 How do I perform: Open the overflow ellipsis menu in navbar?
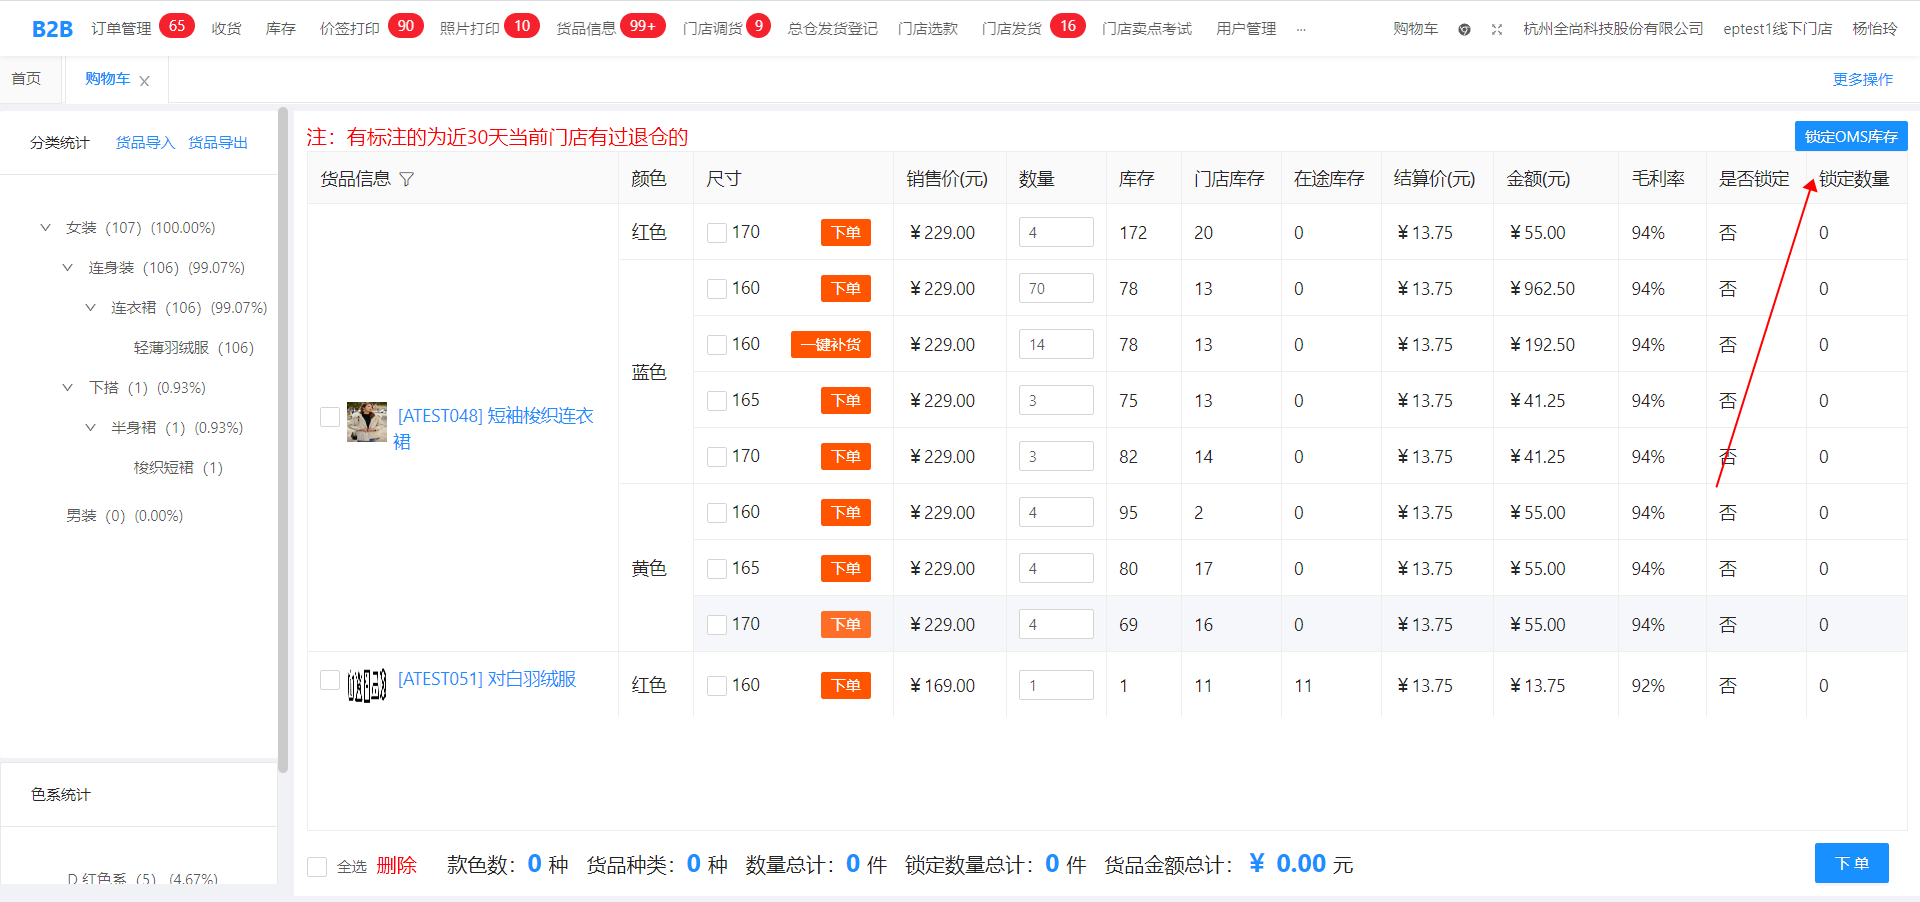click(x=1301, y=29)
